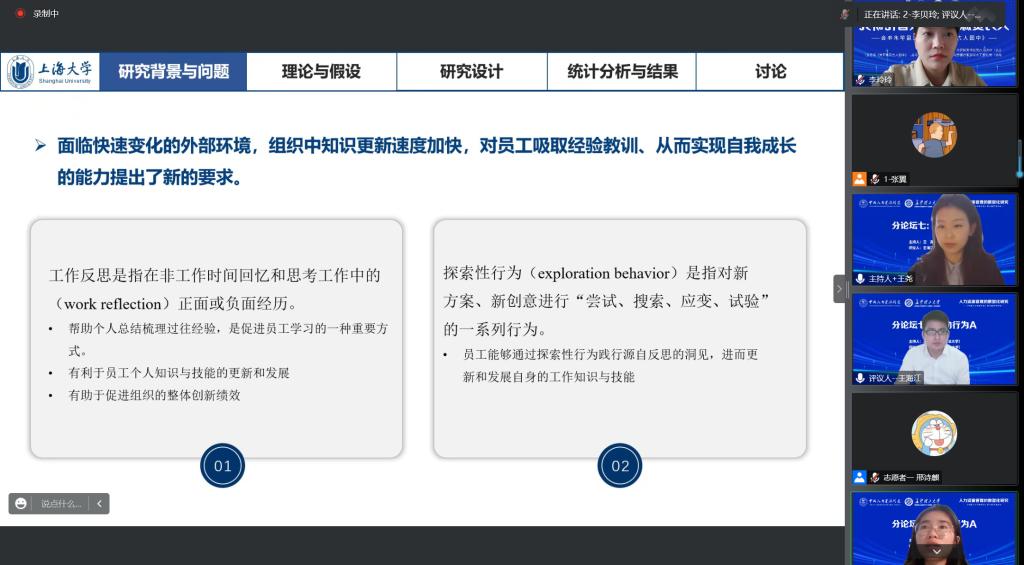1024x565 pixels.
Task: Click the name label 李玲玲
Action: click(882, 80)
